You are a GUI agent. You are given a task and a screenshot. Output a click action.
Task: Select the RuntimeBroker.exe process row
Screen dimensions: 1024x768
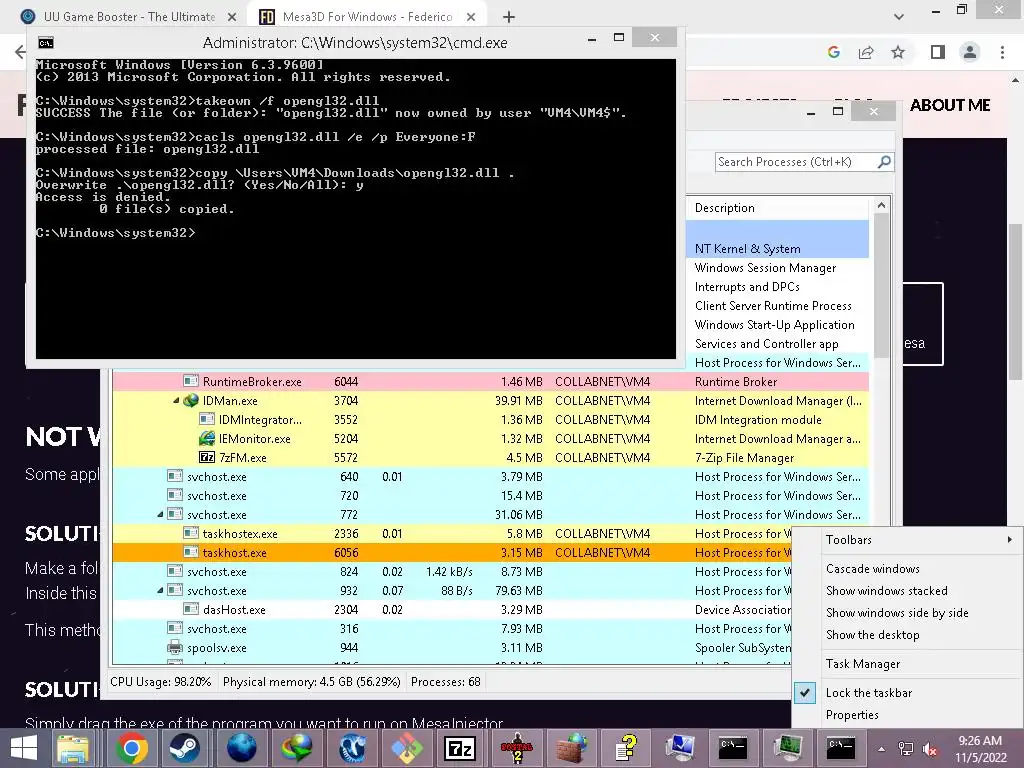point(490,381)
